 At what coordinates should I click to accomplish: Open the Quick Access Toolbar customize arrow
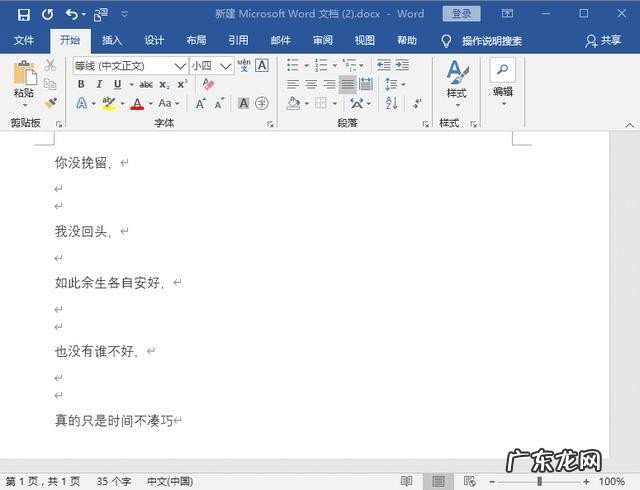124,15
